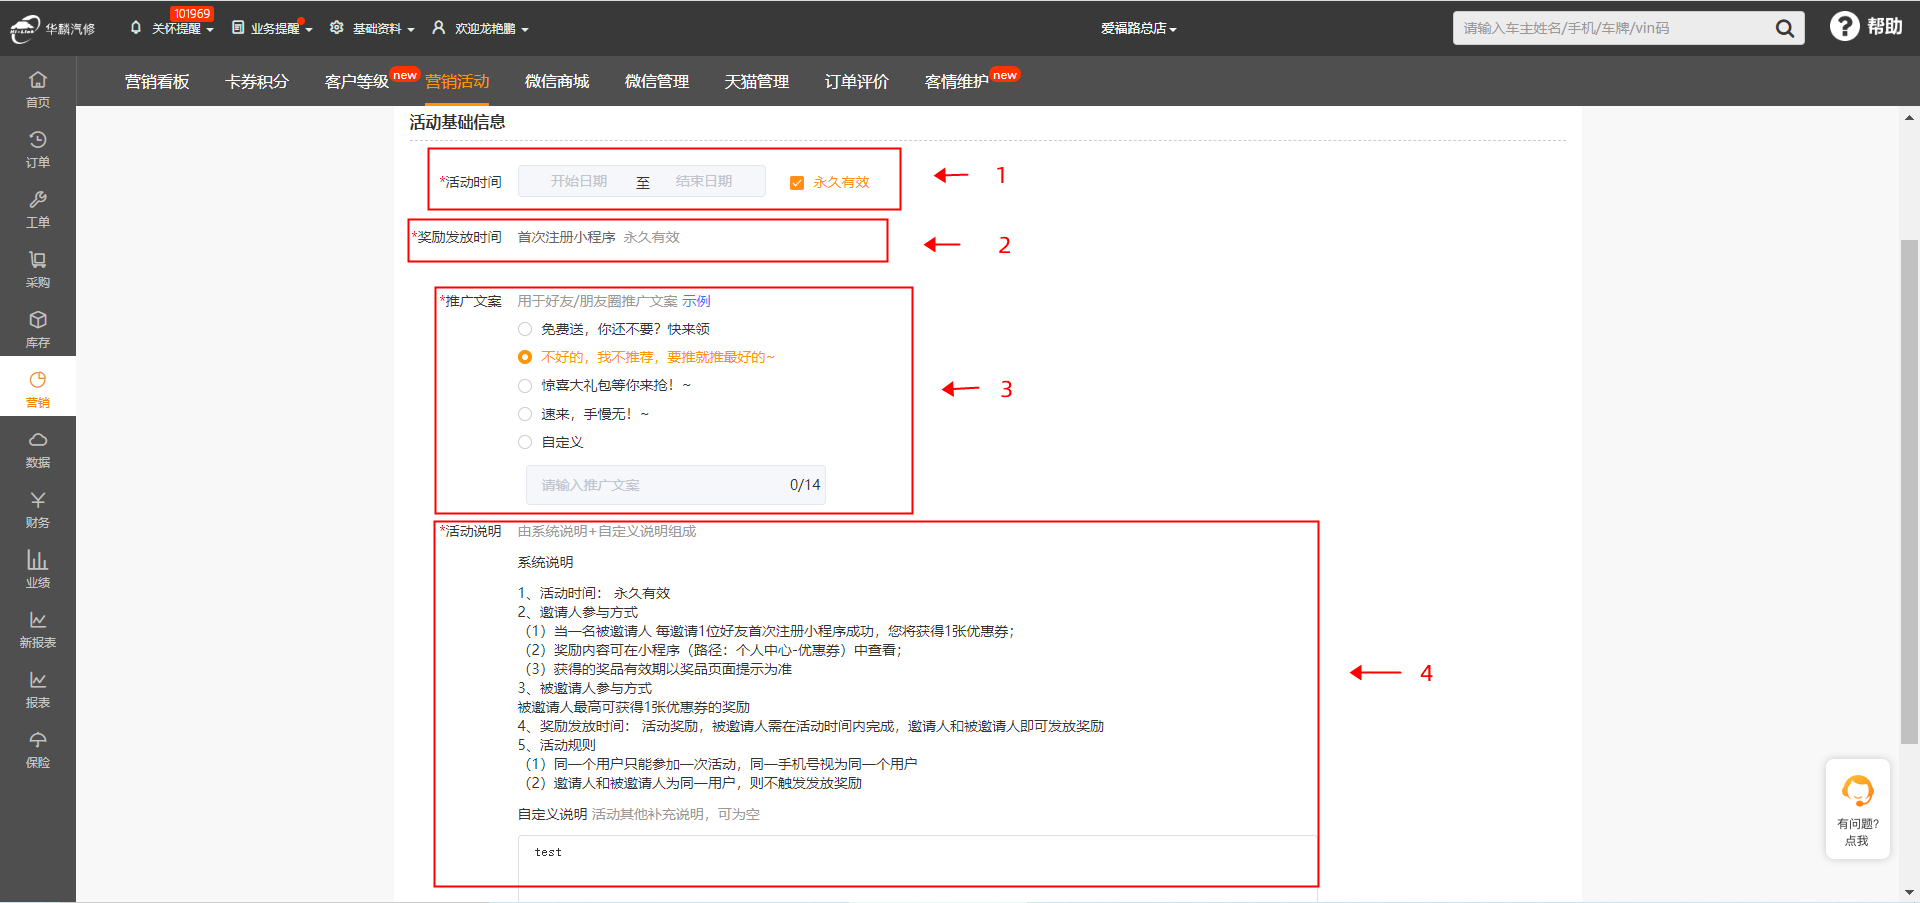Click the search magnifier icon
The width and height of the screenshot is (1920, 903).
tap(1784, 28)
